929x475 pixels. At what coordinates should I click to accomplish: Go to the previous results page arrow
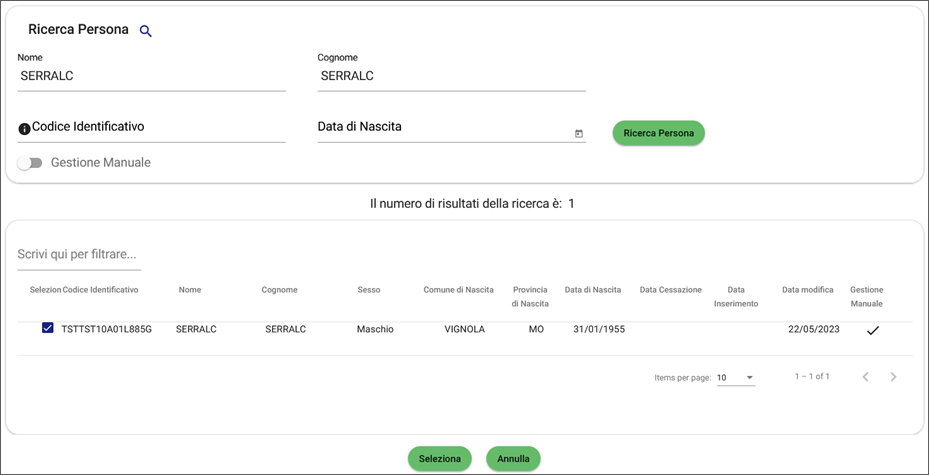(x=865, y=377)
